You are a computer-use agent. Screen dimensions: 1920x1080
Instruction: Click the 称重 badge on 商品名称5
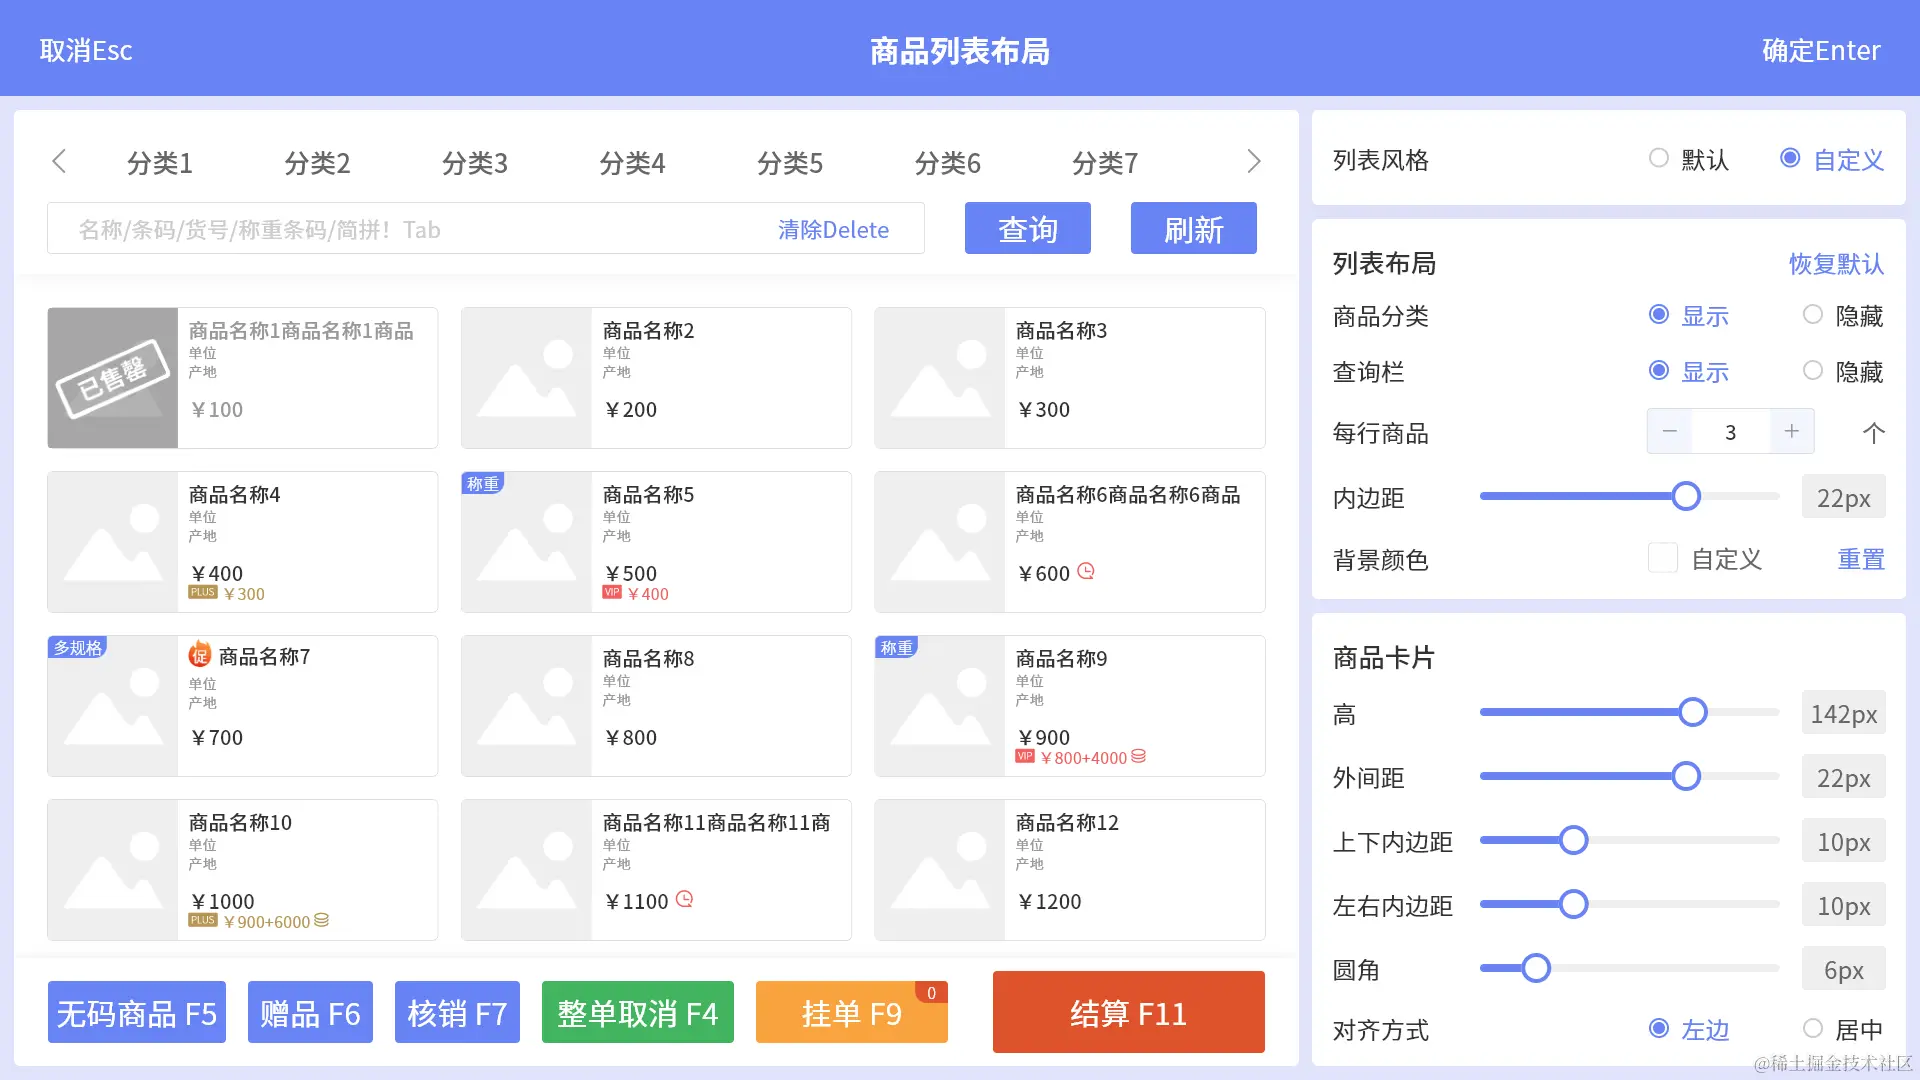483,484
